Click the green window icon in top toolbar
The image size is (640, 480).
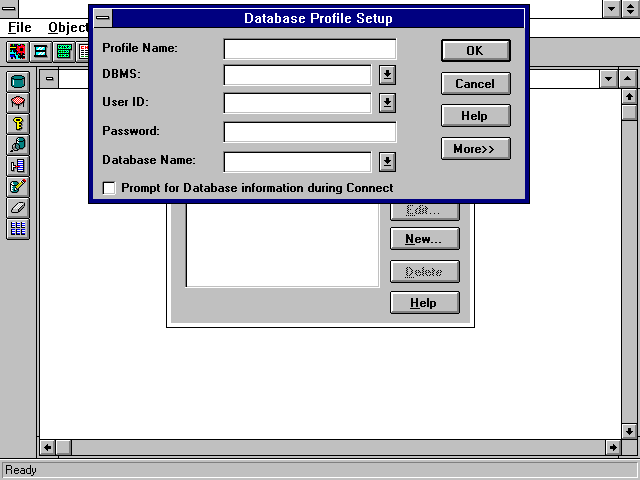64,50
